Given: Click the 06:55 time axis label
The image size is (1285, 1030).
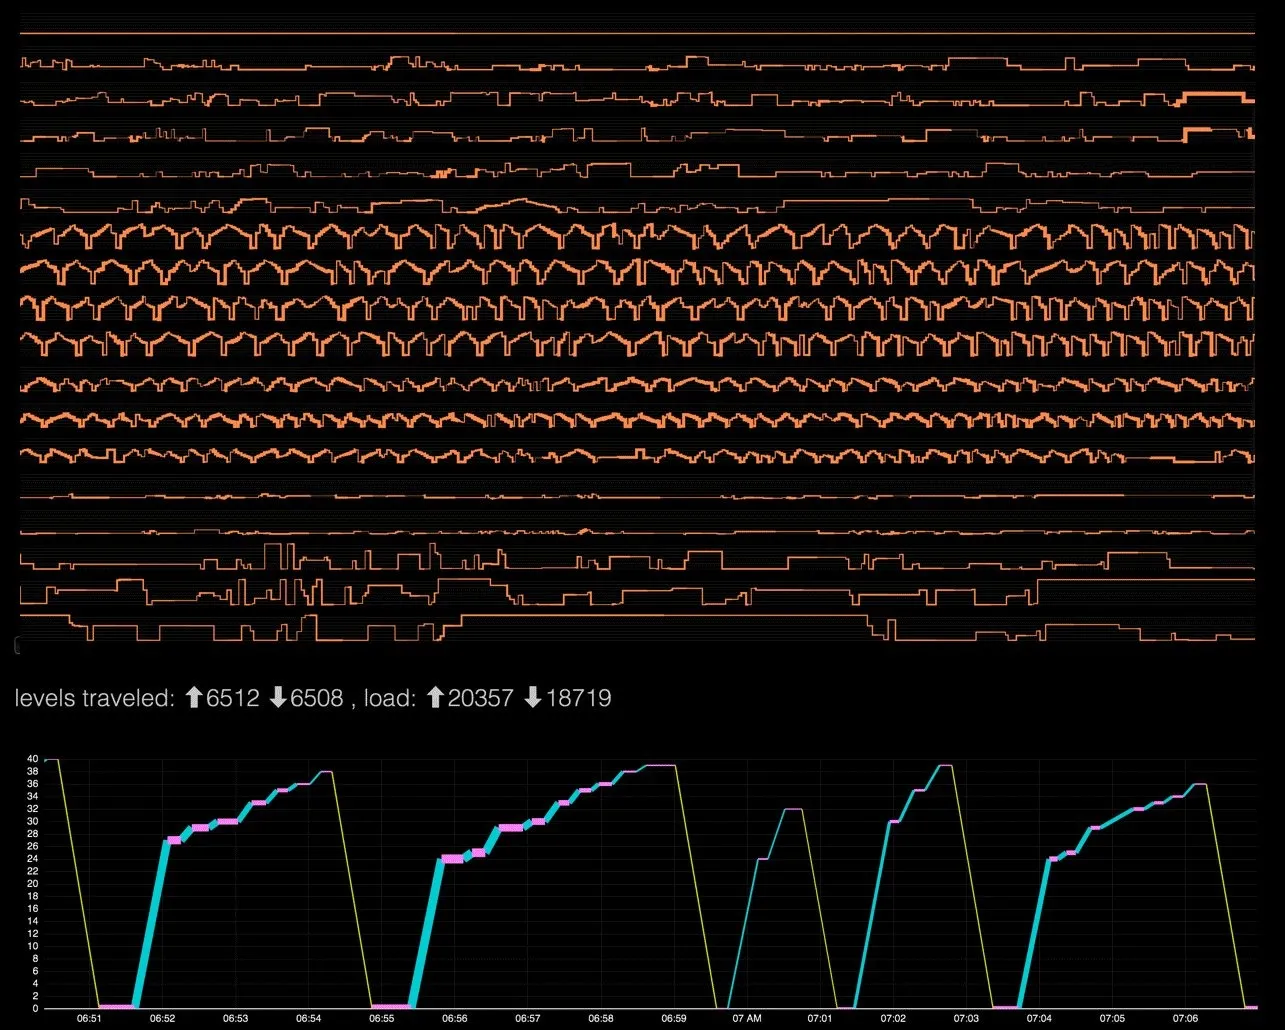Looking at the screenshot, I should pyautogui.click(x=381, y=1019).
